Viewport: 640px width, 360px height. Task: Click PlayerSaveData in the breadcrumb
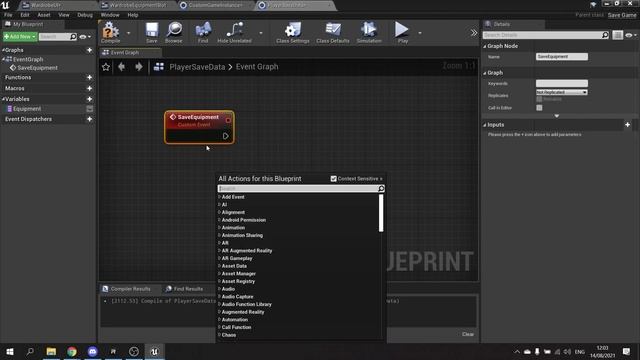tap(197, 67)
